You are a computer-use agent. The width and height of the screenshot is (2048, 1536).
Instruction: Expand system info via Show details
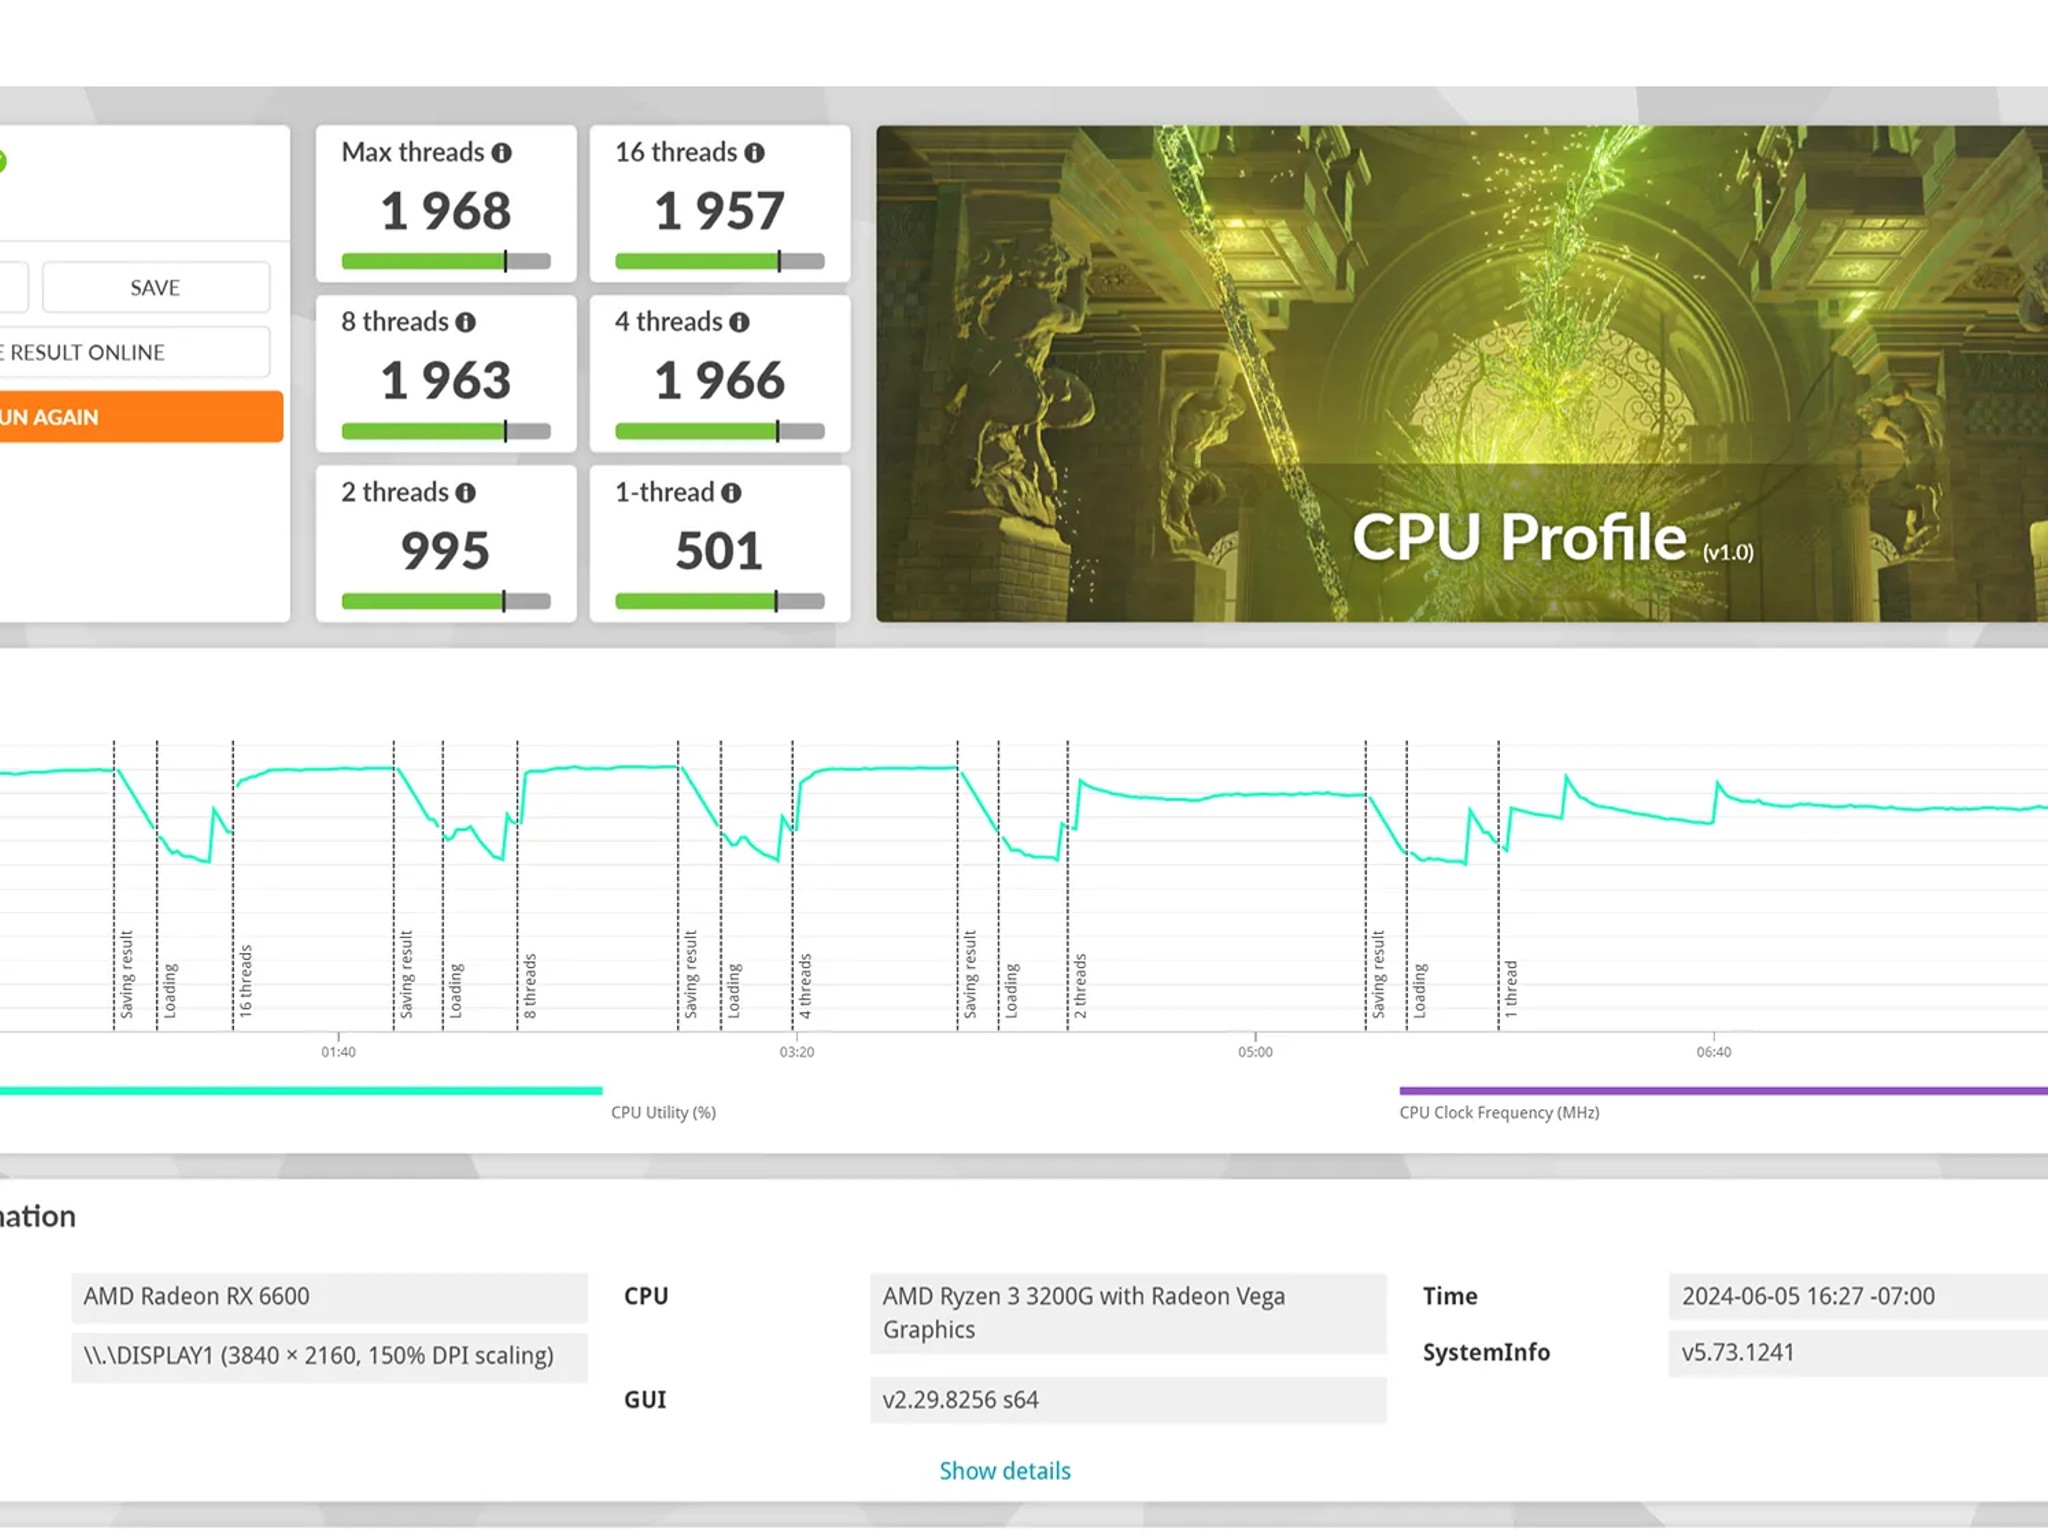(1004, 1471)
